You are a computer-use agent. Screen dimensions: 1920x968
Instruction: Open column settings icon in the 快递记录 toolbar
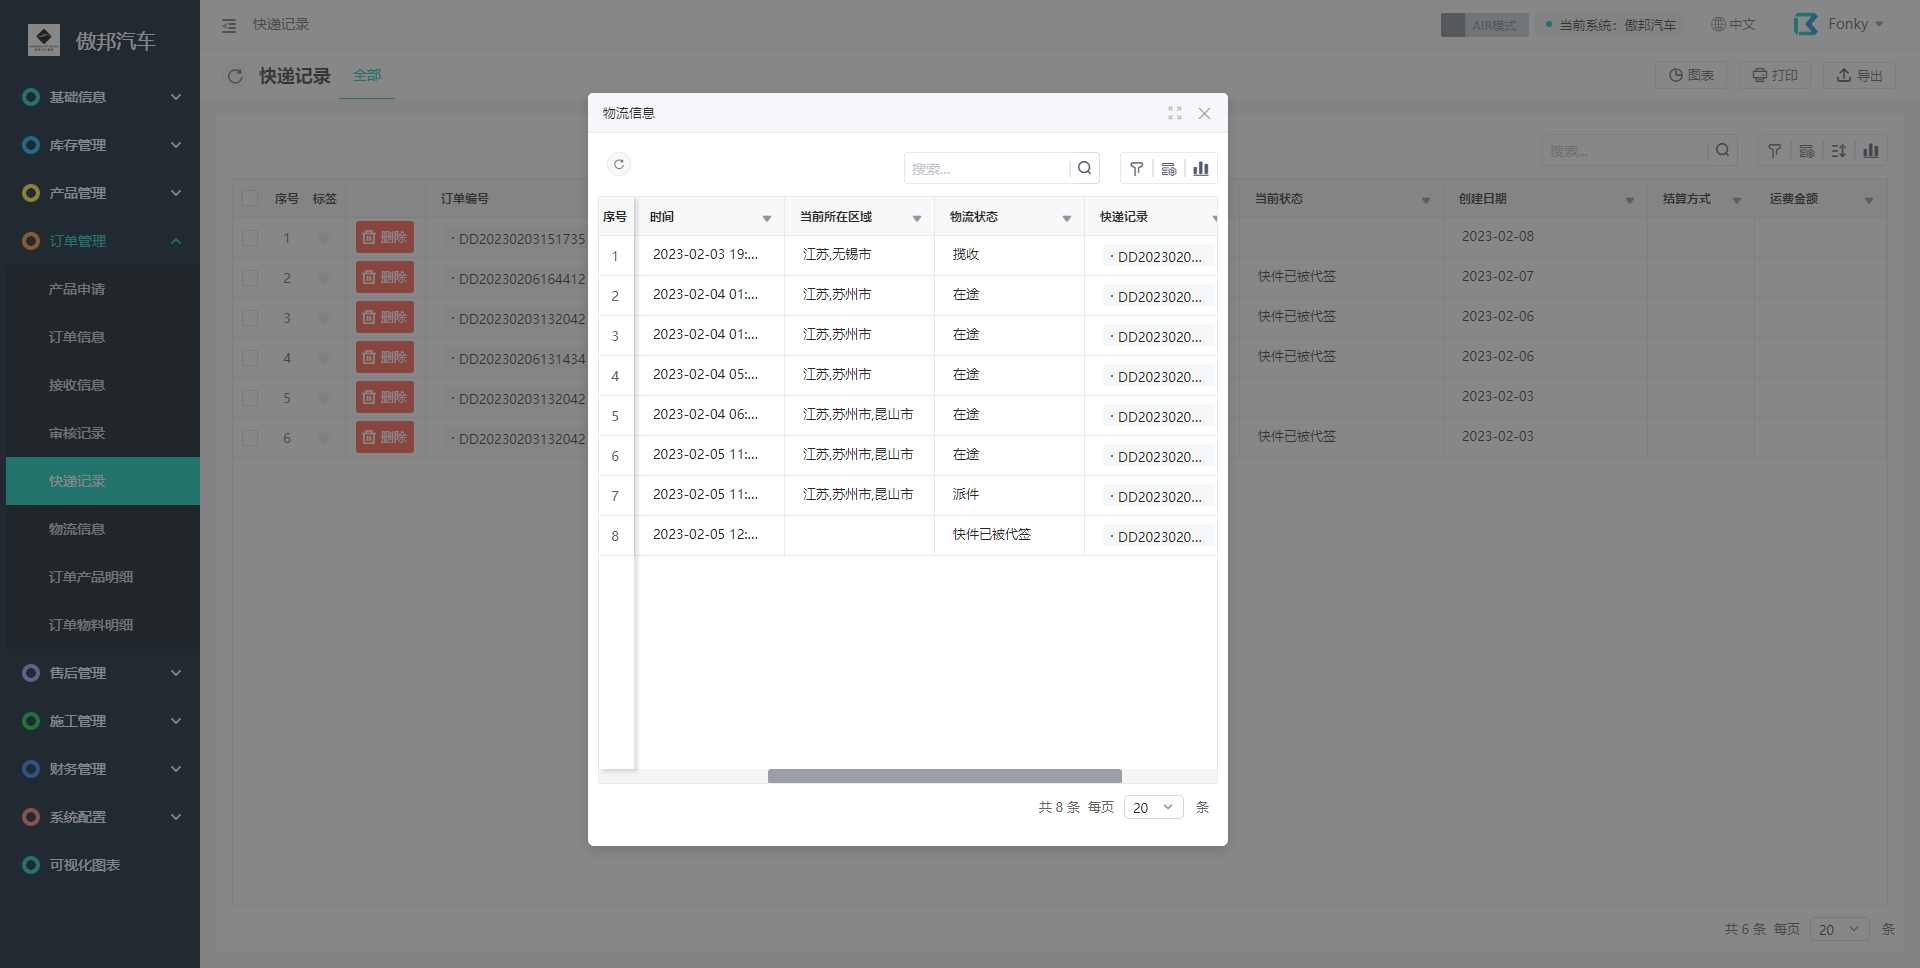[x=1807, y=151]
